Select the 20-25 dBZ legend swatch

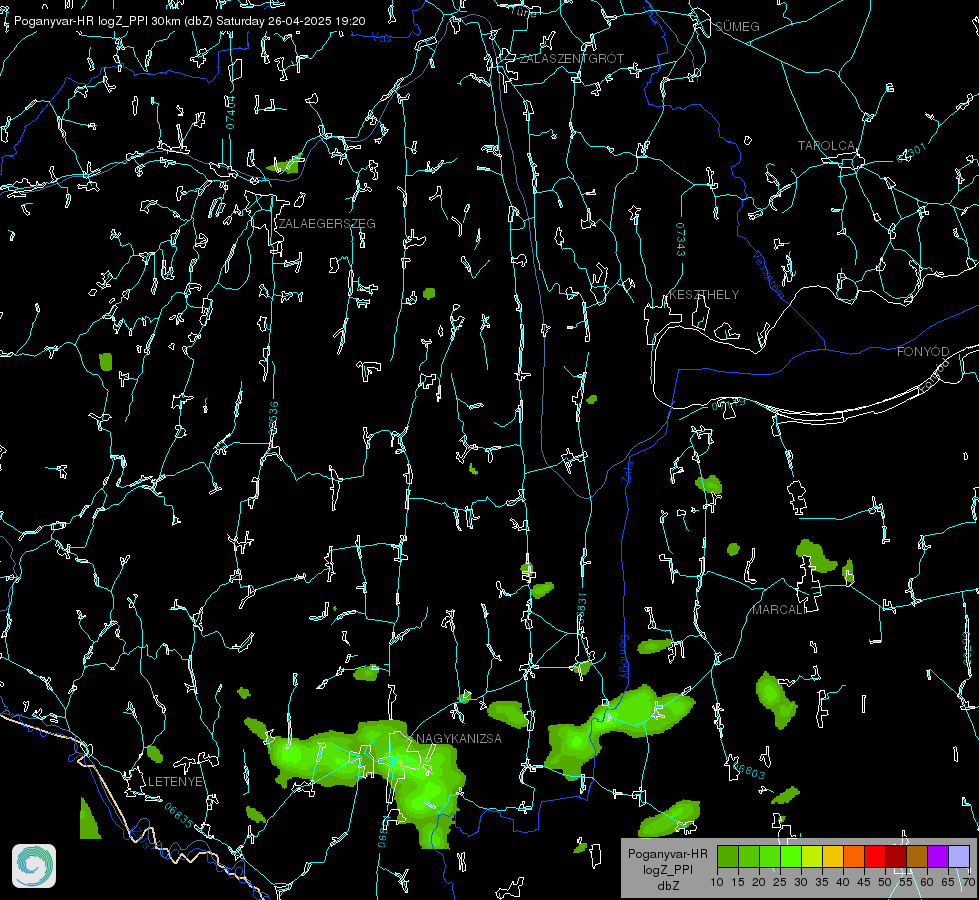point(770,857)
